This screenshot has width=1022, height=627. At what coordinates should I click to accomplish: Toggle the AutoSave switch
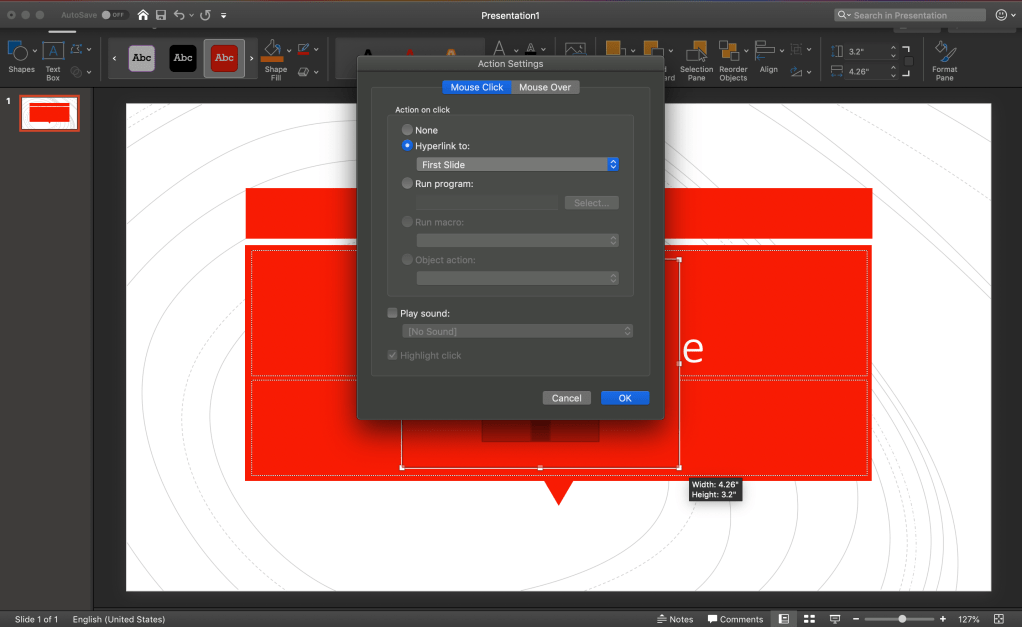(x=114, y=15)
